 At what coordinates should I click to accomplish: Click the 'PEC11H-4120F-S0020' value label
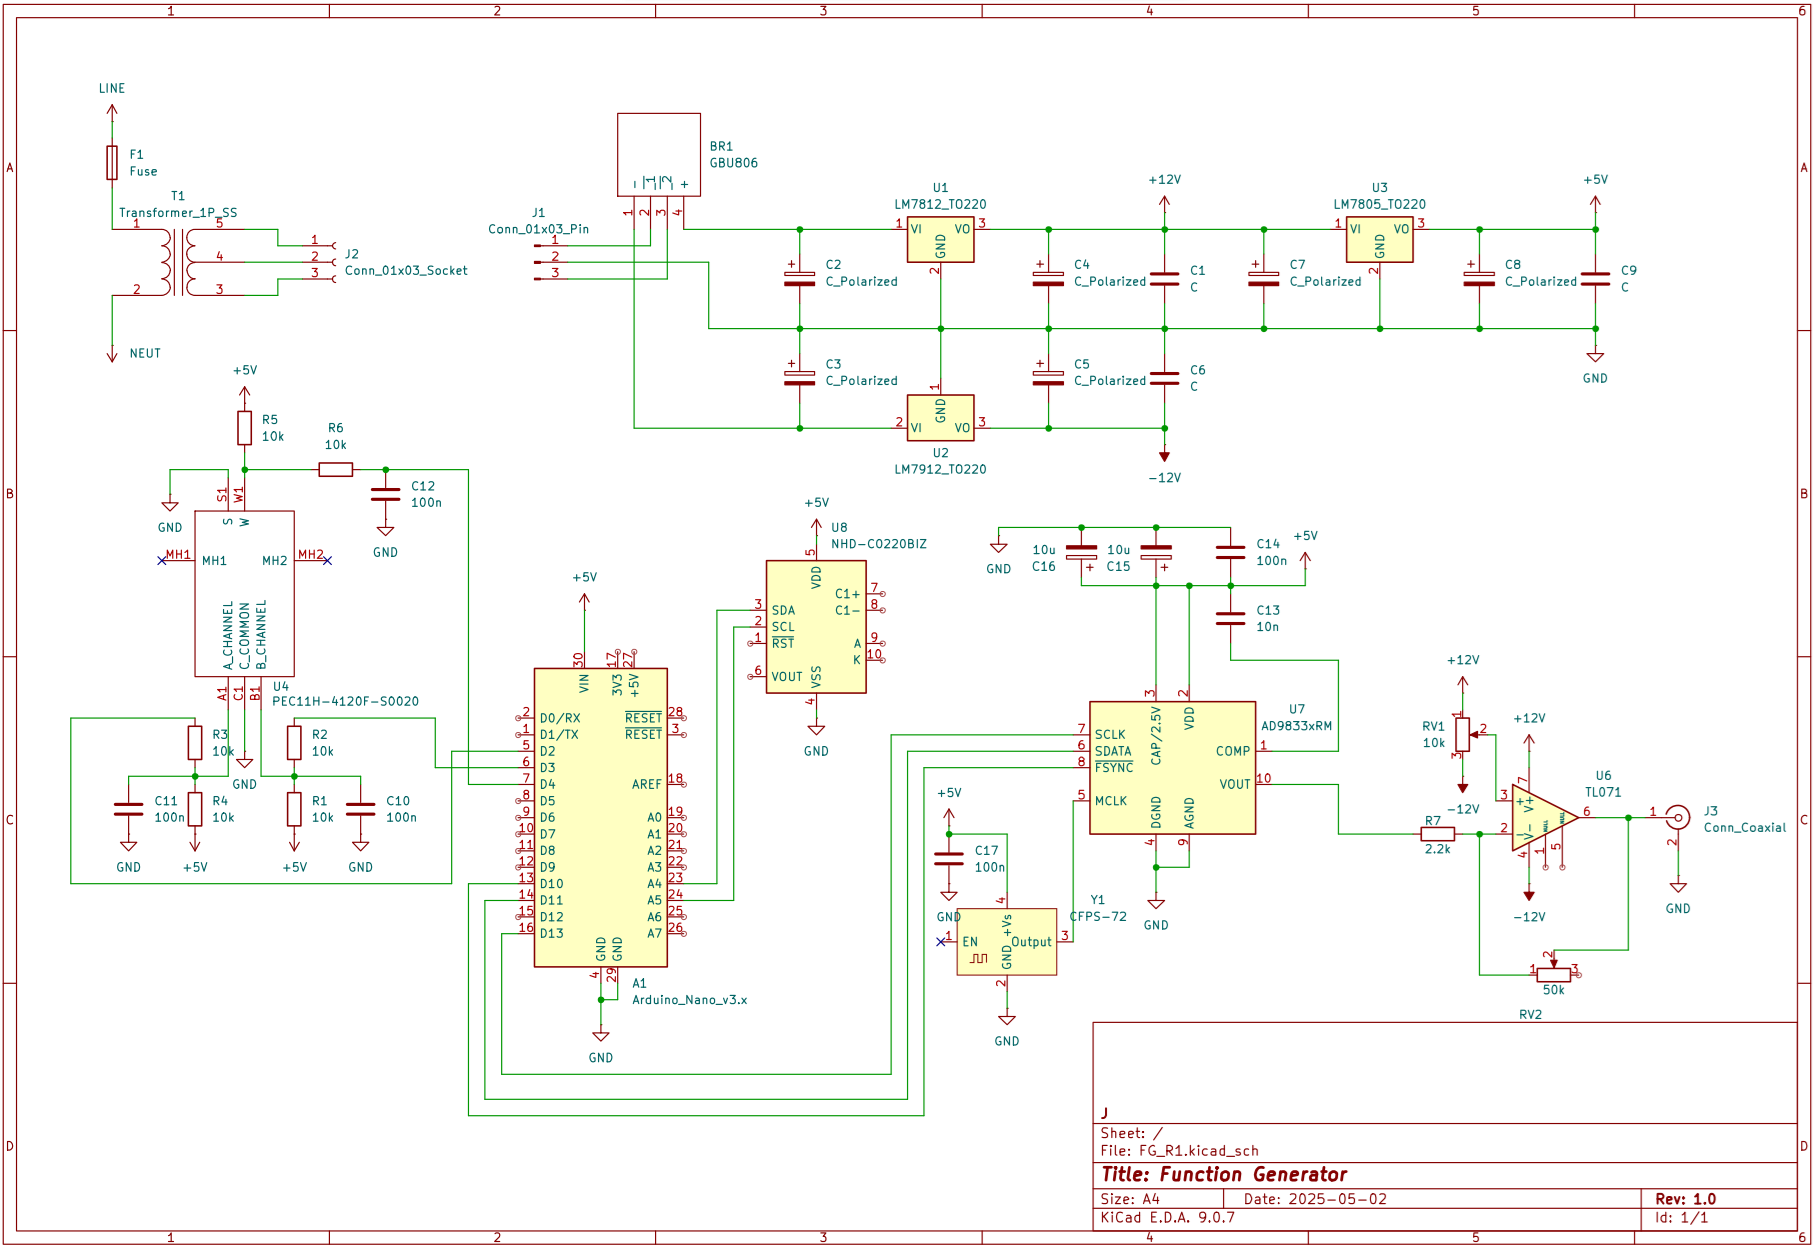tap(345, 701)
